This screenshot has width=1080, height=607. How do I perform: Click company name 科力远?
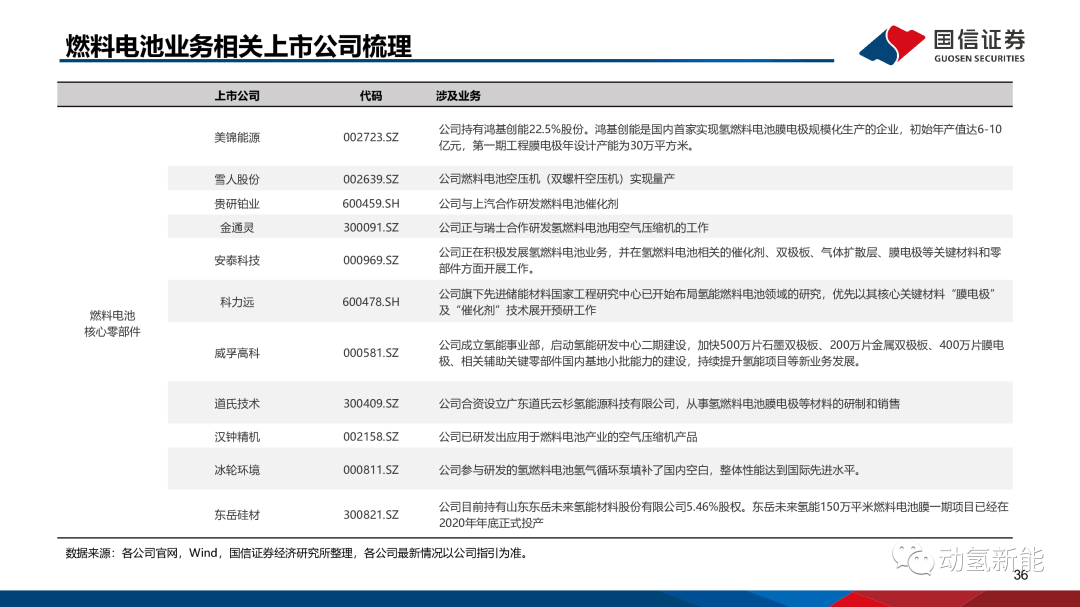(x=237, y=302)
